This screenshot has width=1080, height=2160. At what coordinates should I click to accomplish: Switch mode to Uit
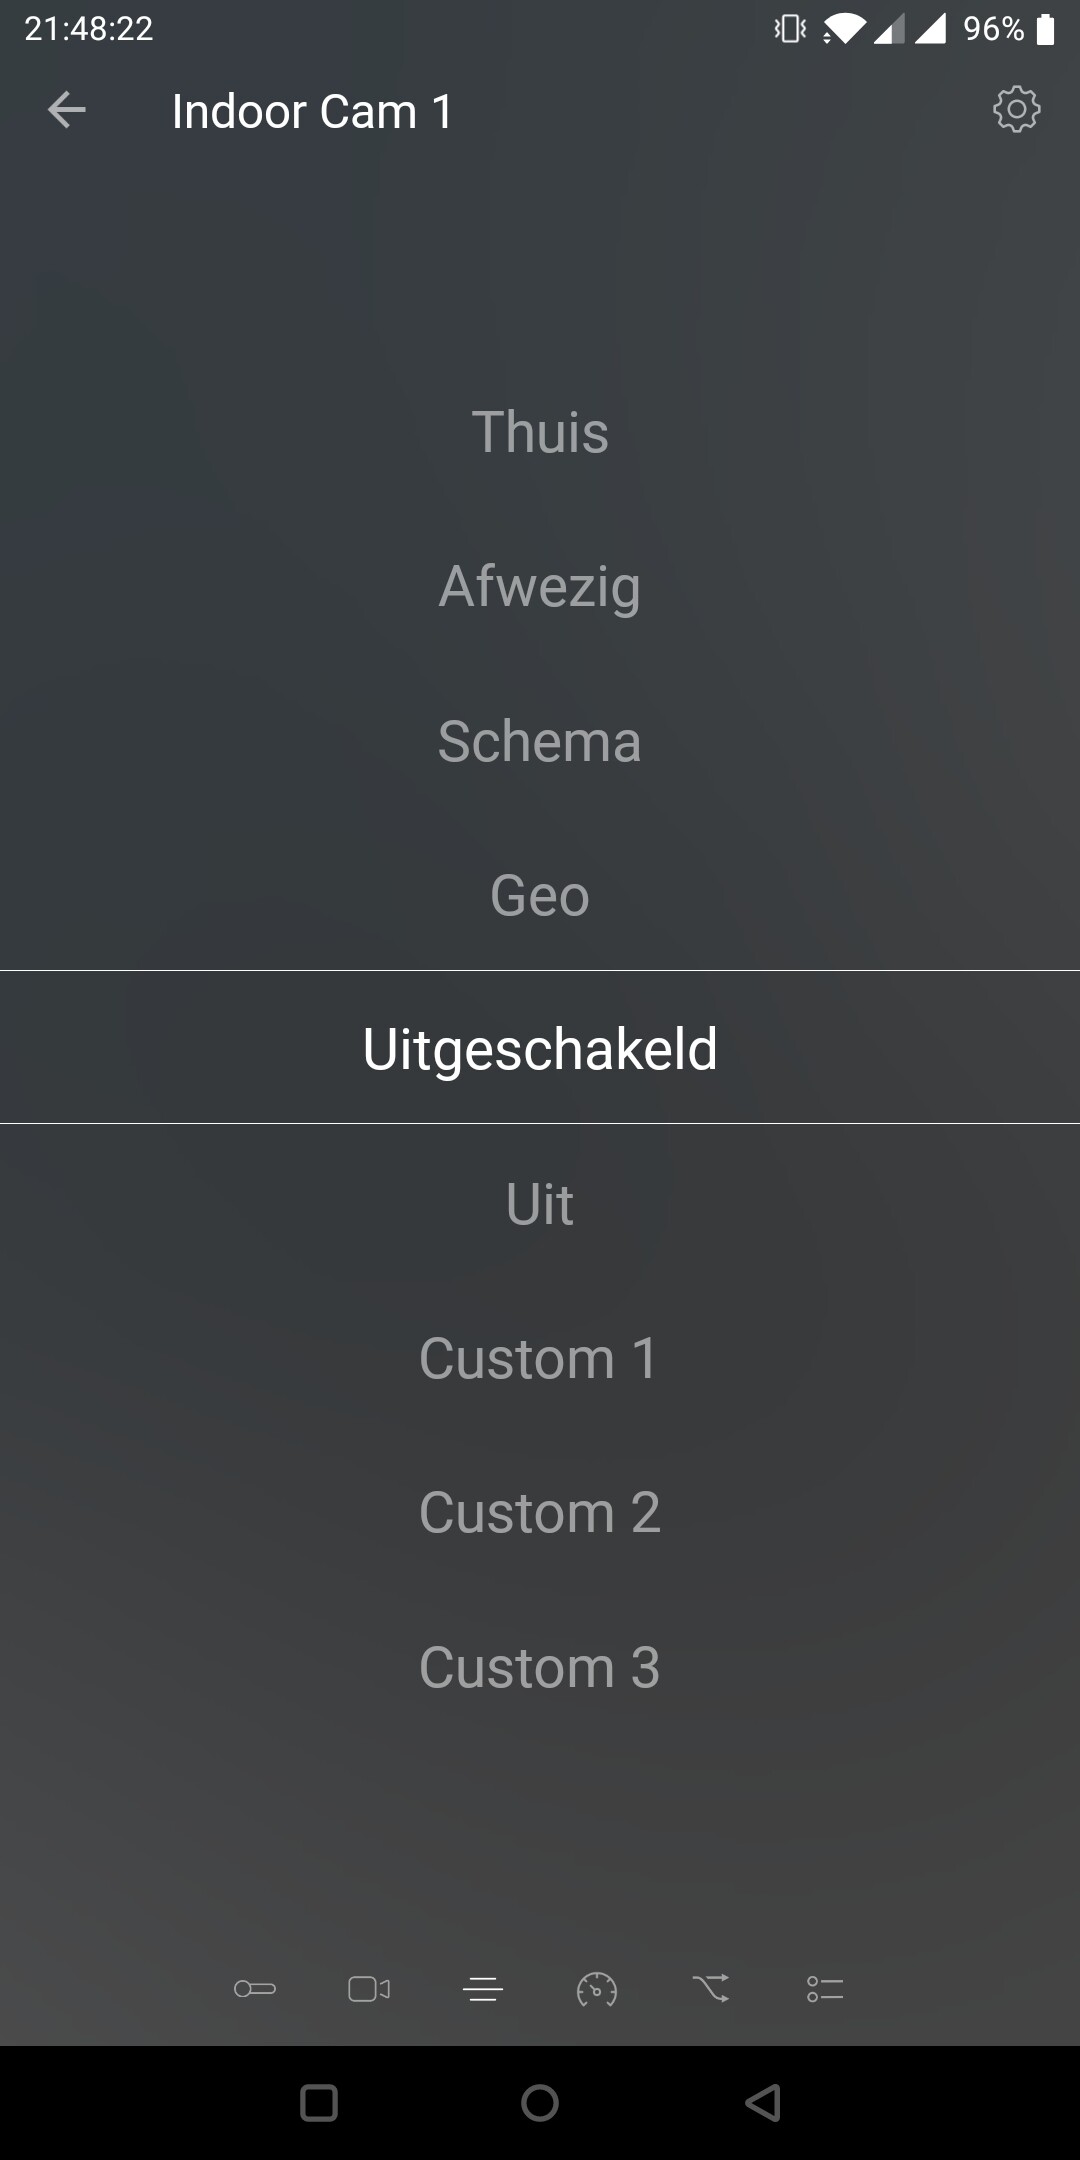tap(540, 1203)
